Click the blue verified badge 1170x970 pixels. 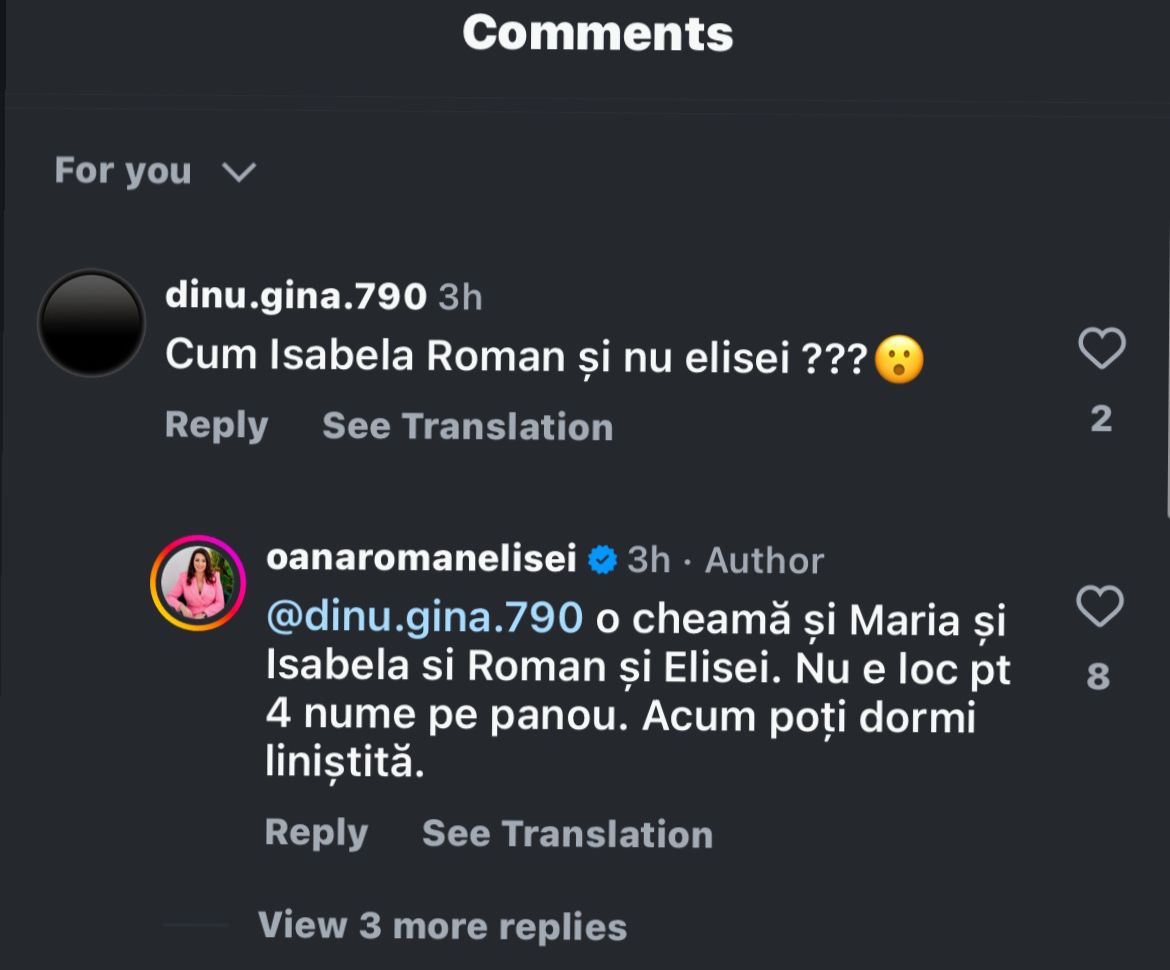point(602,560)
